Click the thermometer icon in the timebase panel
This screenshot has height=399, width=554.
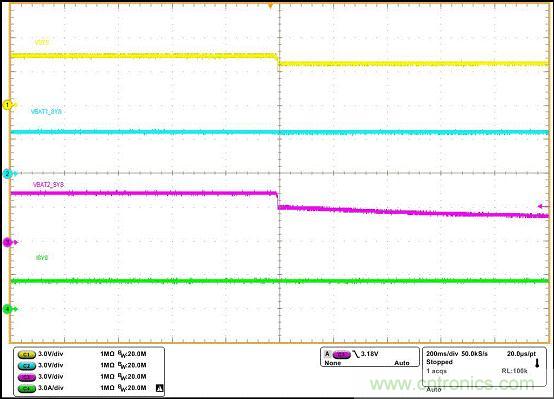tap(537, 363)
